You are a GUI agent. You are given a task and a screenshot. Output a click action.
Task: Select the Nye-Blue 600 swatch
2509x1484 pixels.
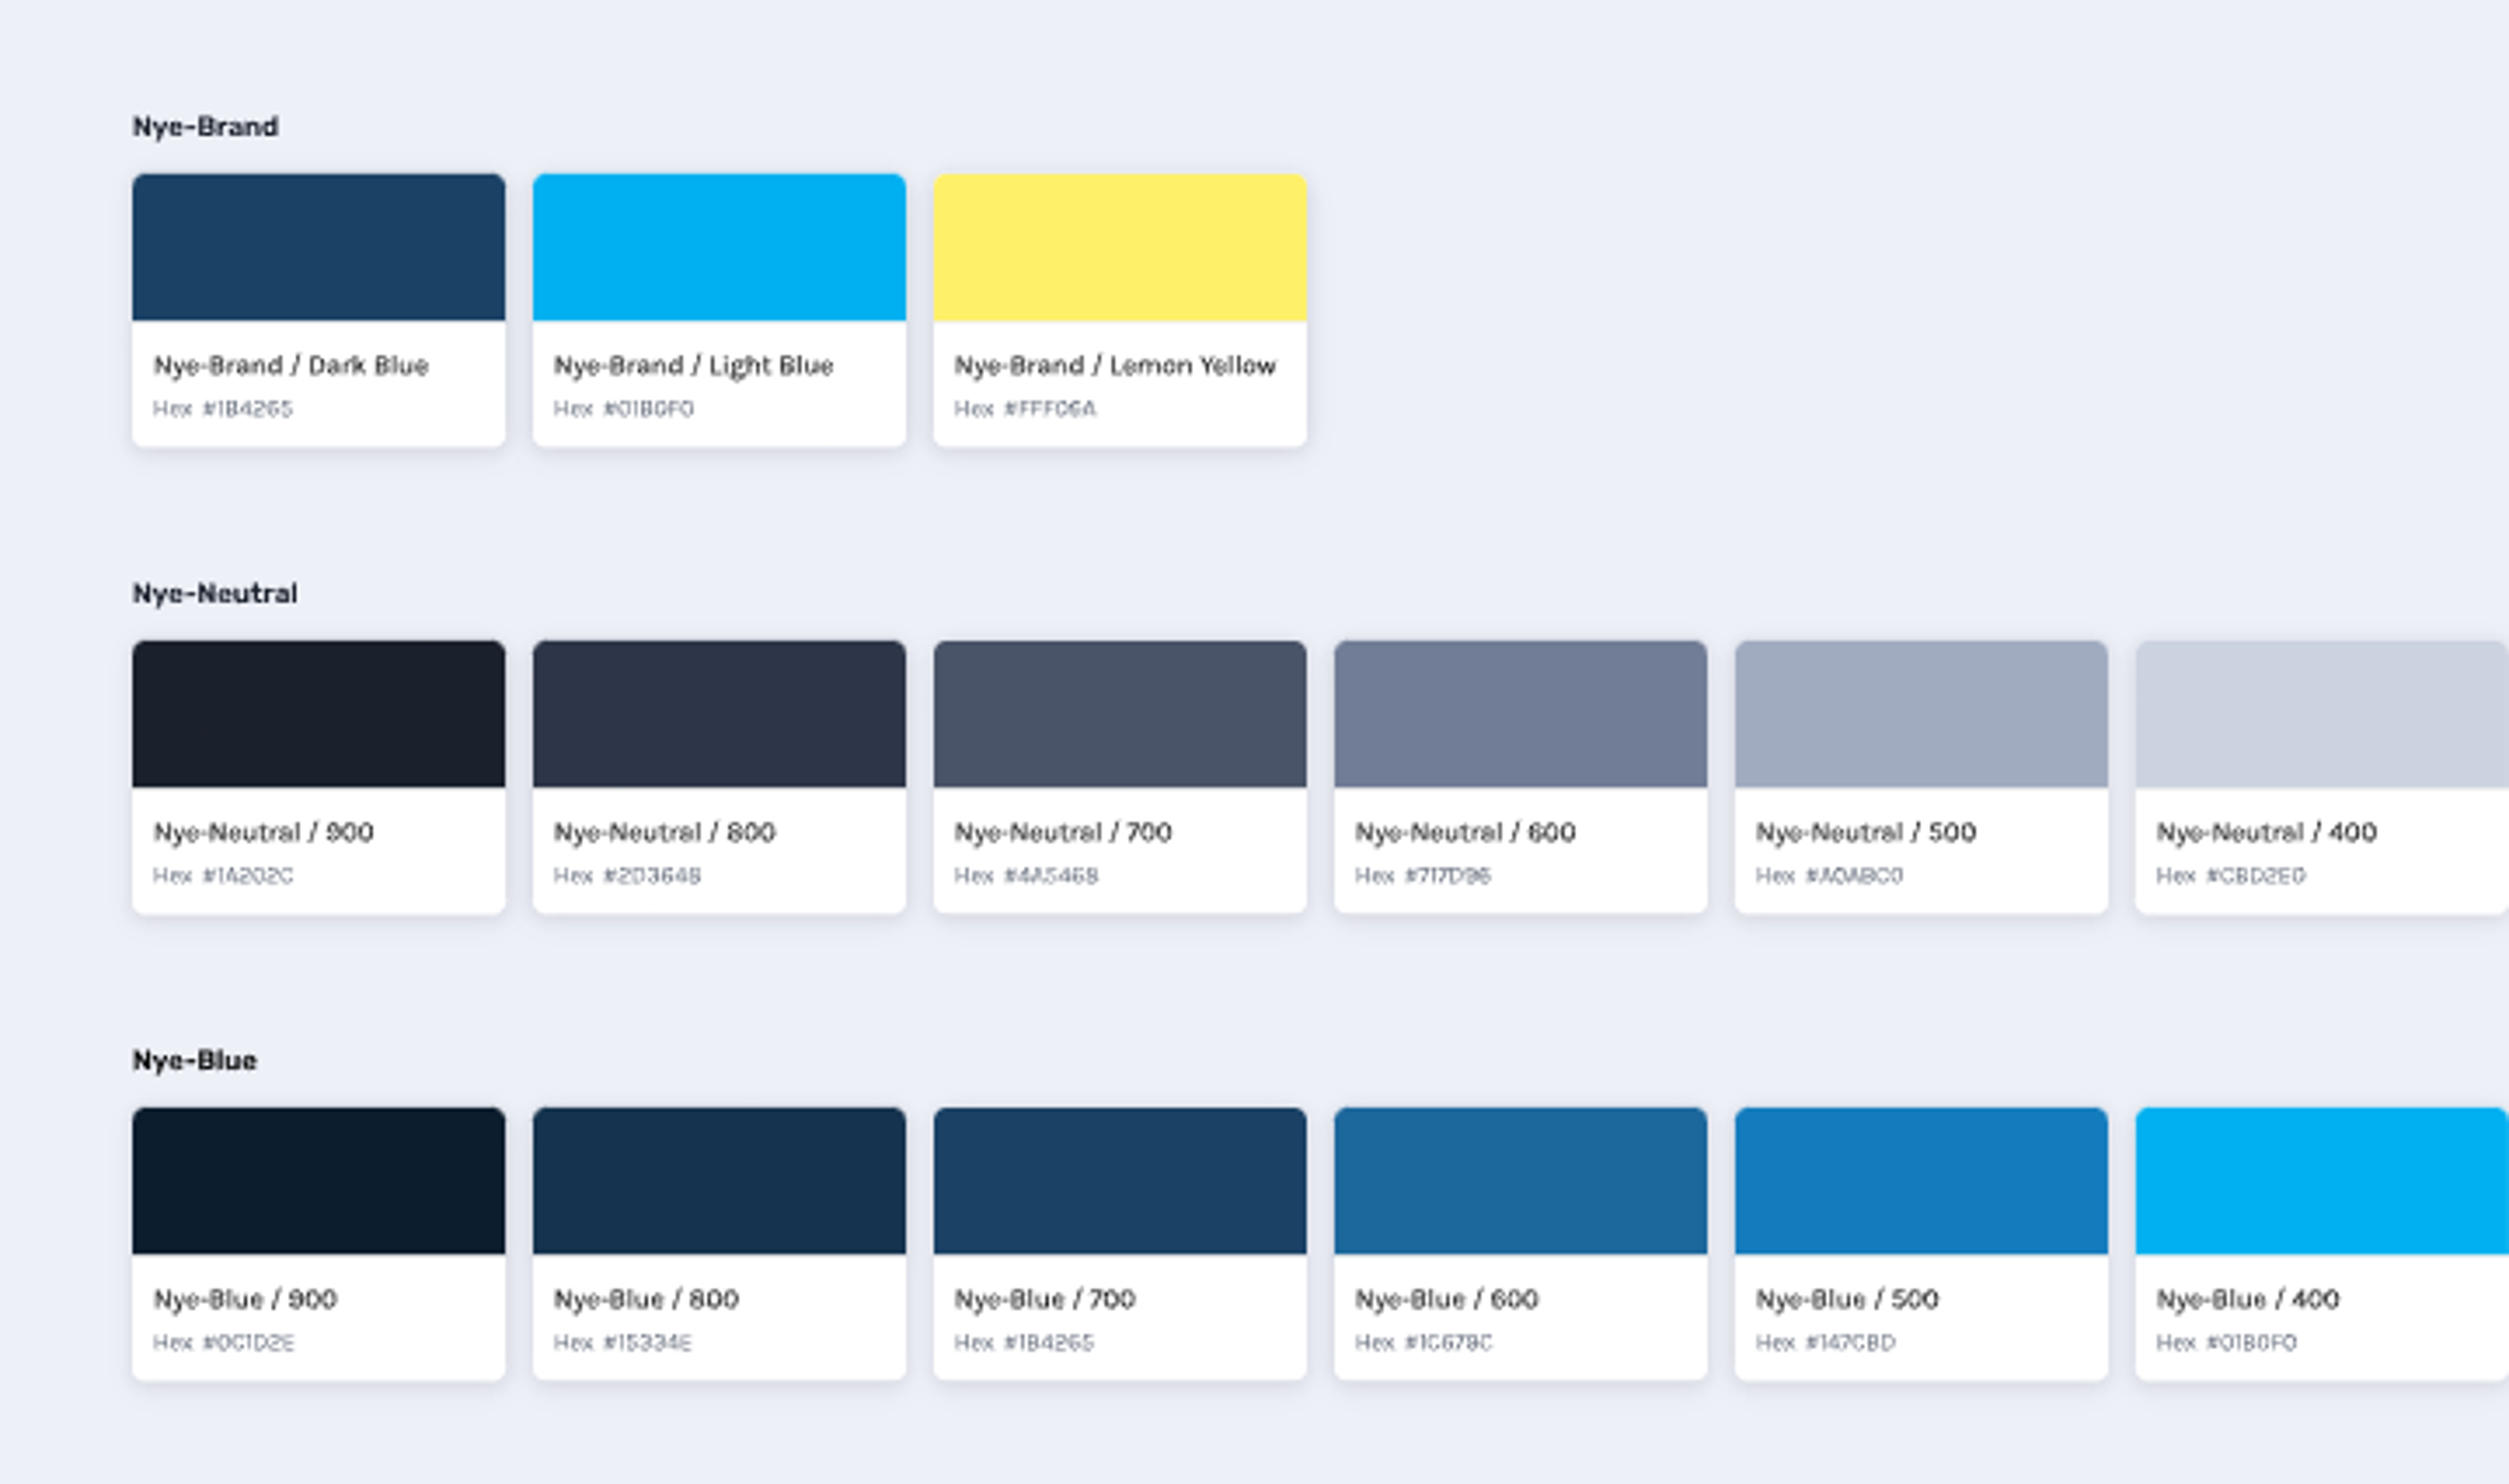click(x=1520, y=1180)
